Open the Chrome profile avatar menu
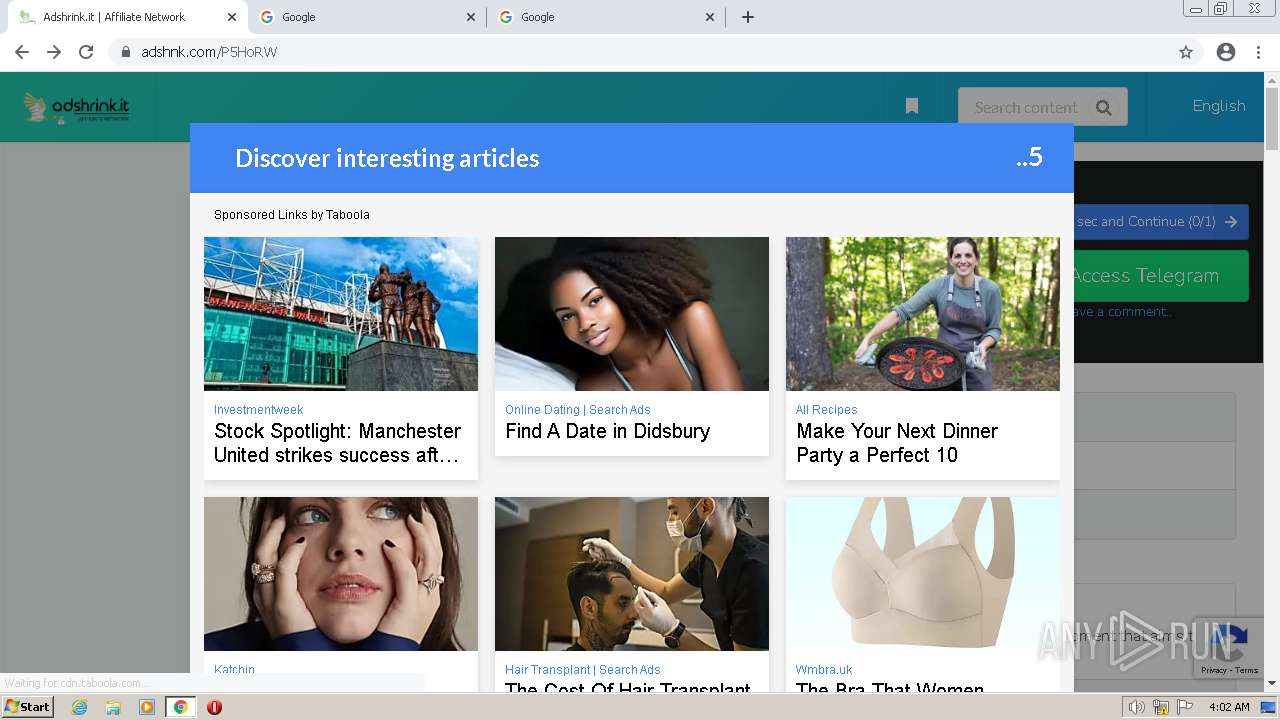This screenshot has width=1280, height=720. click(1226, 52)
